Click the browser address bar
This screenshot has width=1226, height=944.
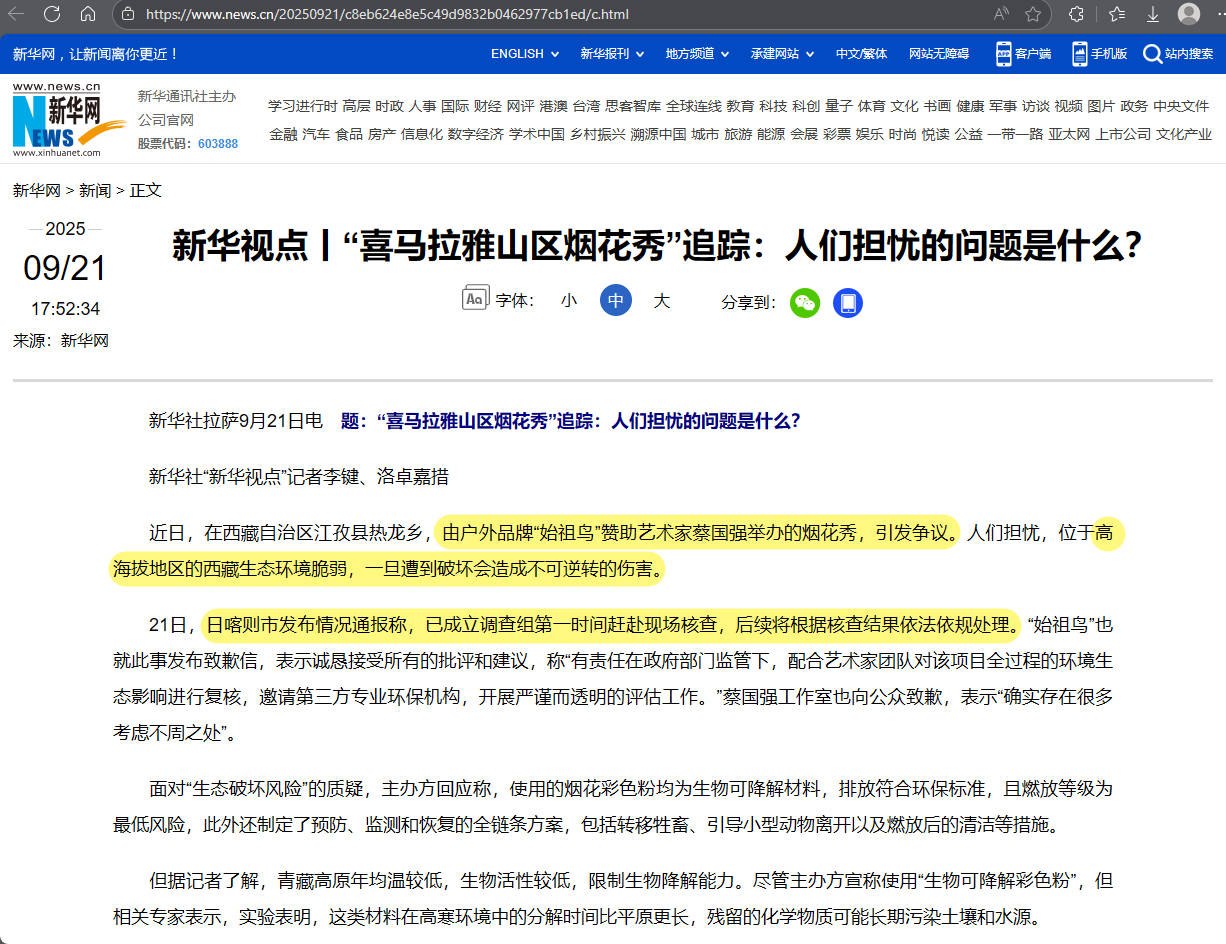400,15
